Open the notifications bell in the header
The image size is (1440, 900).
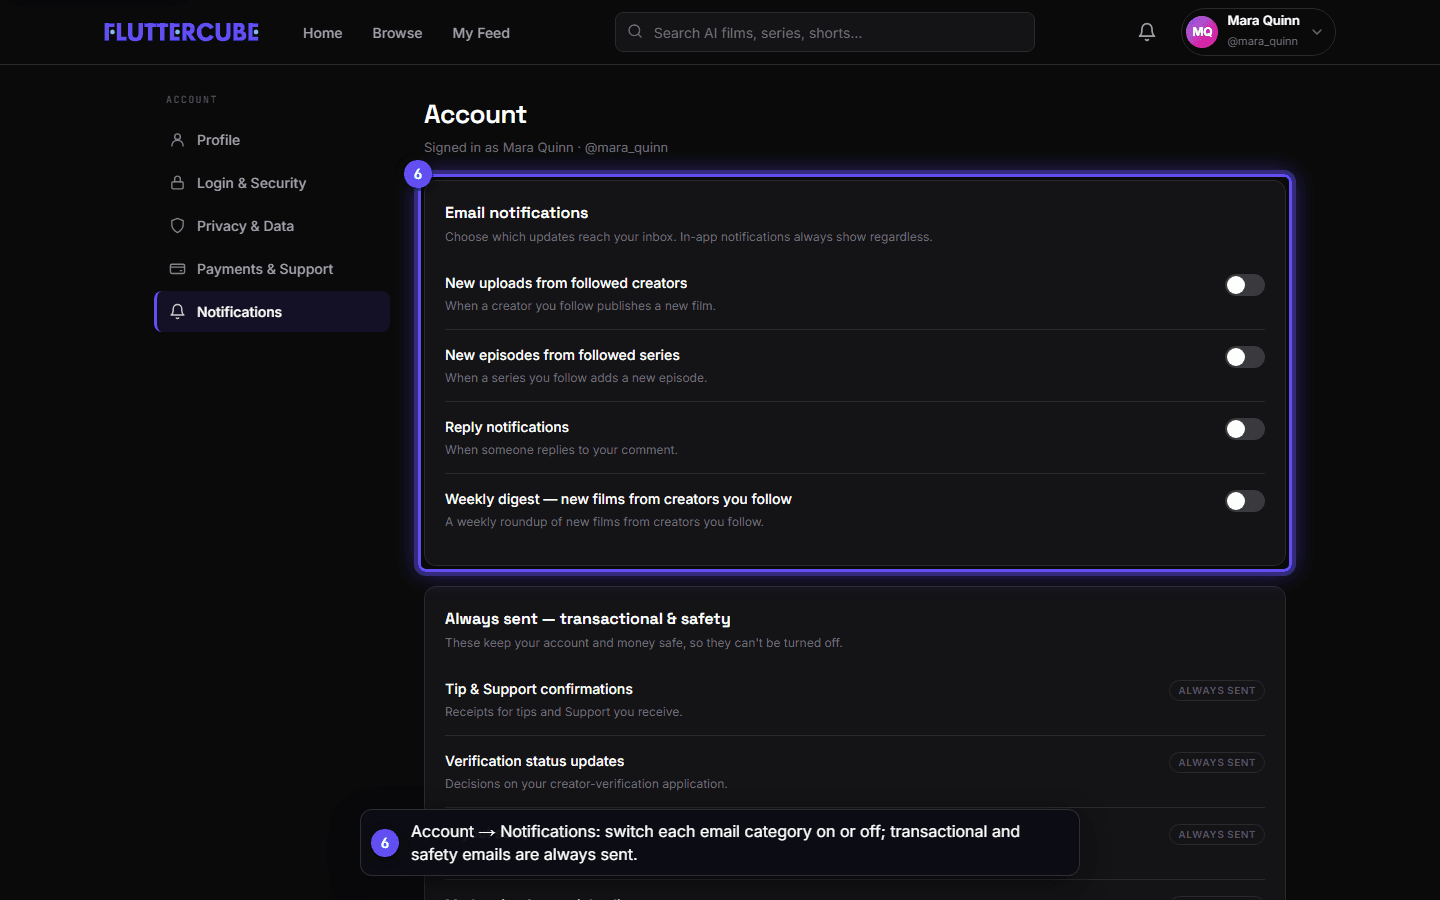point(1147,32)
